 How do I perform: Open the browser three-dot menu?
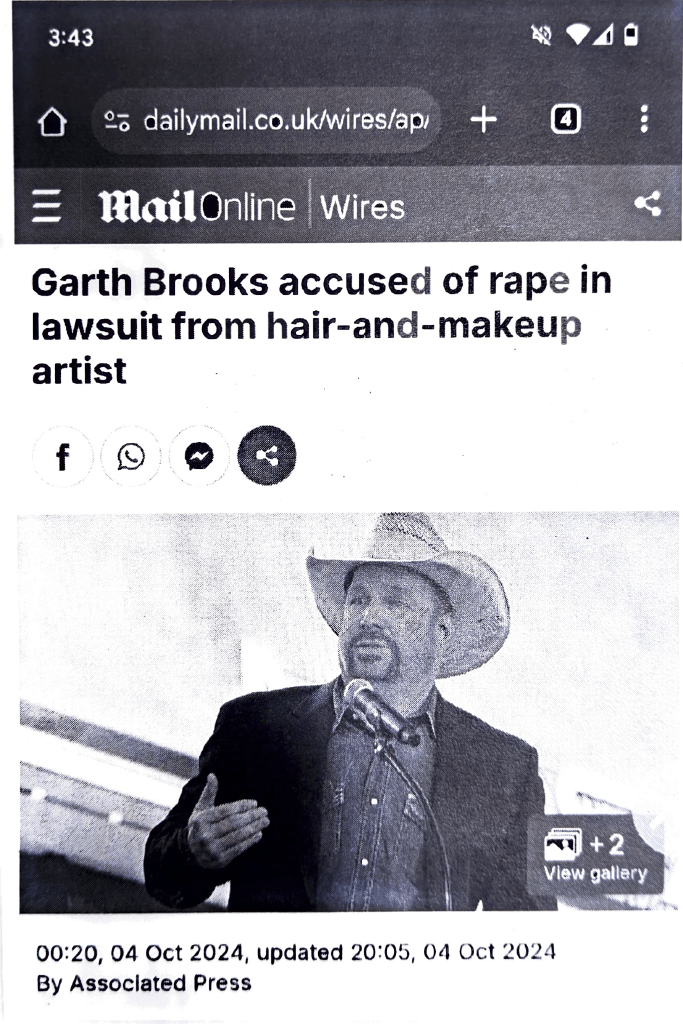(644, 120)
